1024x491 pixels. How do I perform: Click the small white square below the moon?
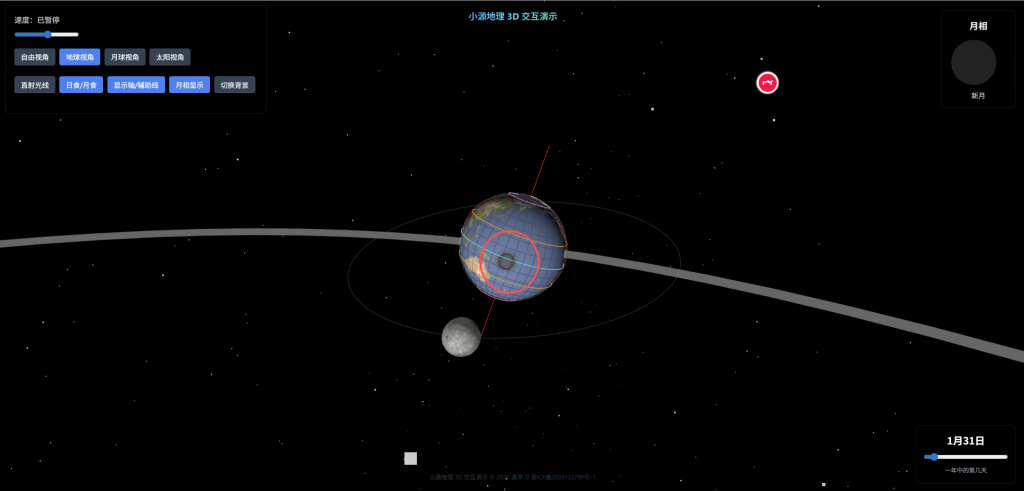410,458
